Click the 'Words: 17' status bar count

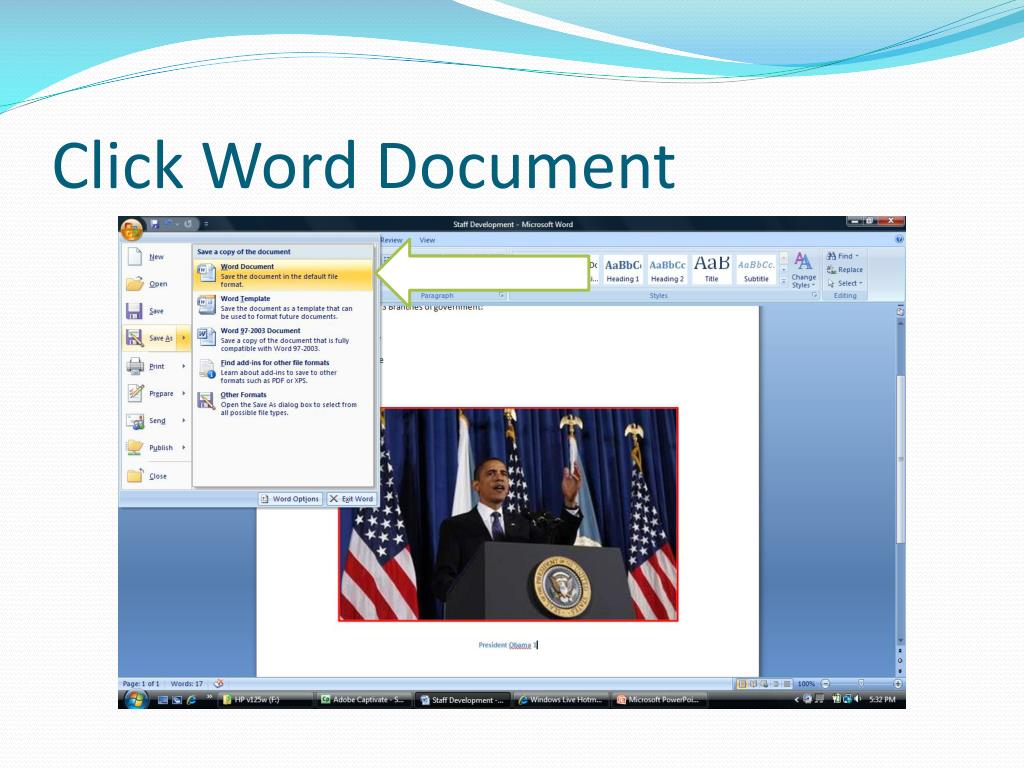187,684
